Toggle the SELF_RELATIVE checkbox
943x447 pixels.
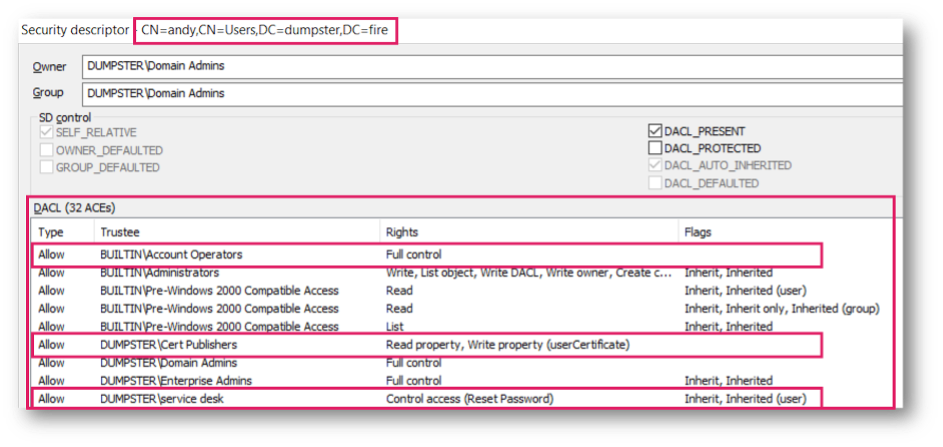click(x=46, y=133)
